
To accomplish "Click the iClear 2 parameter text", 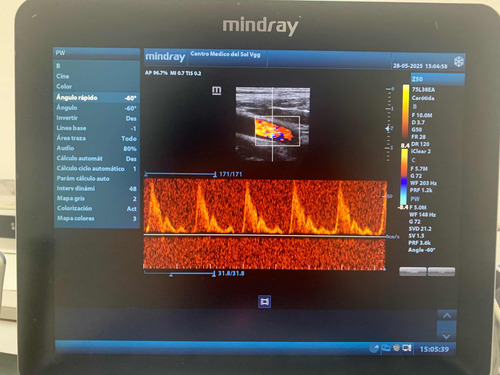I will [x=421, y=151].
